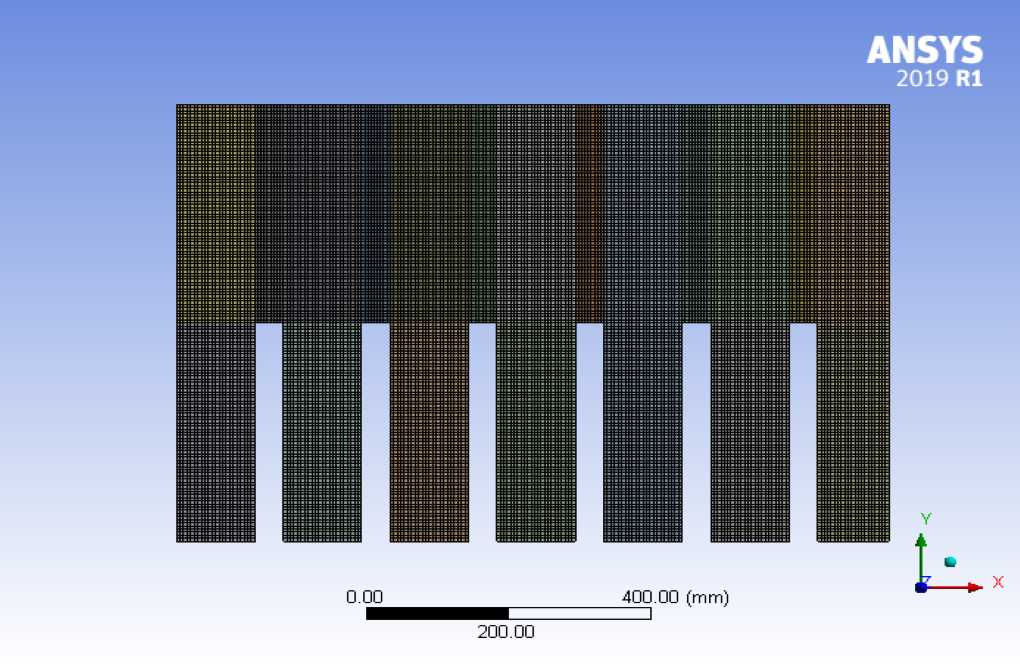Click the green Y letter above the triad
1020x664 pixels.
926,518
